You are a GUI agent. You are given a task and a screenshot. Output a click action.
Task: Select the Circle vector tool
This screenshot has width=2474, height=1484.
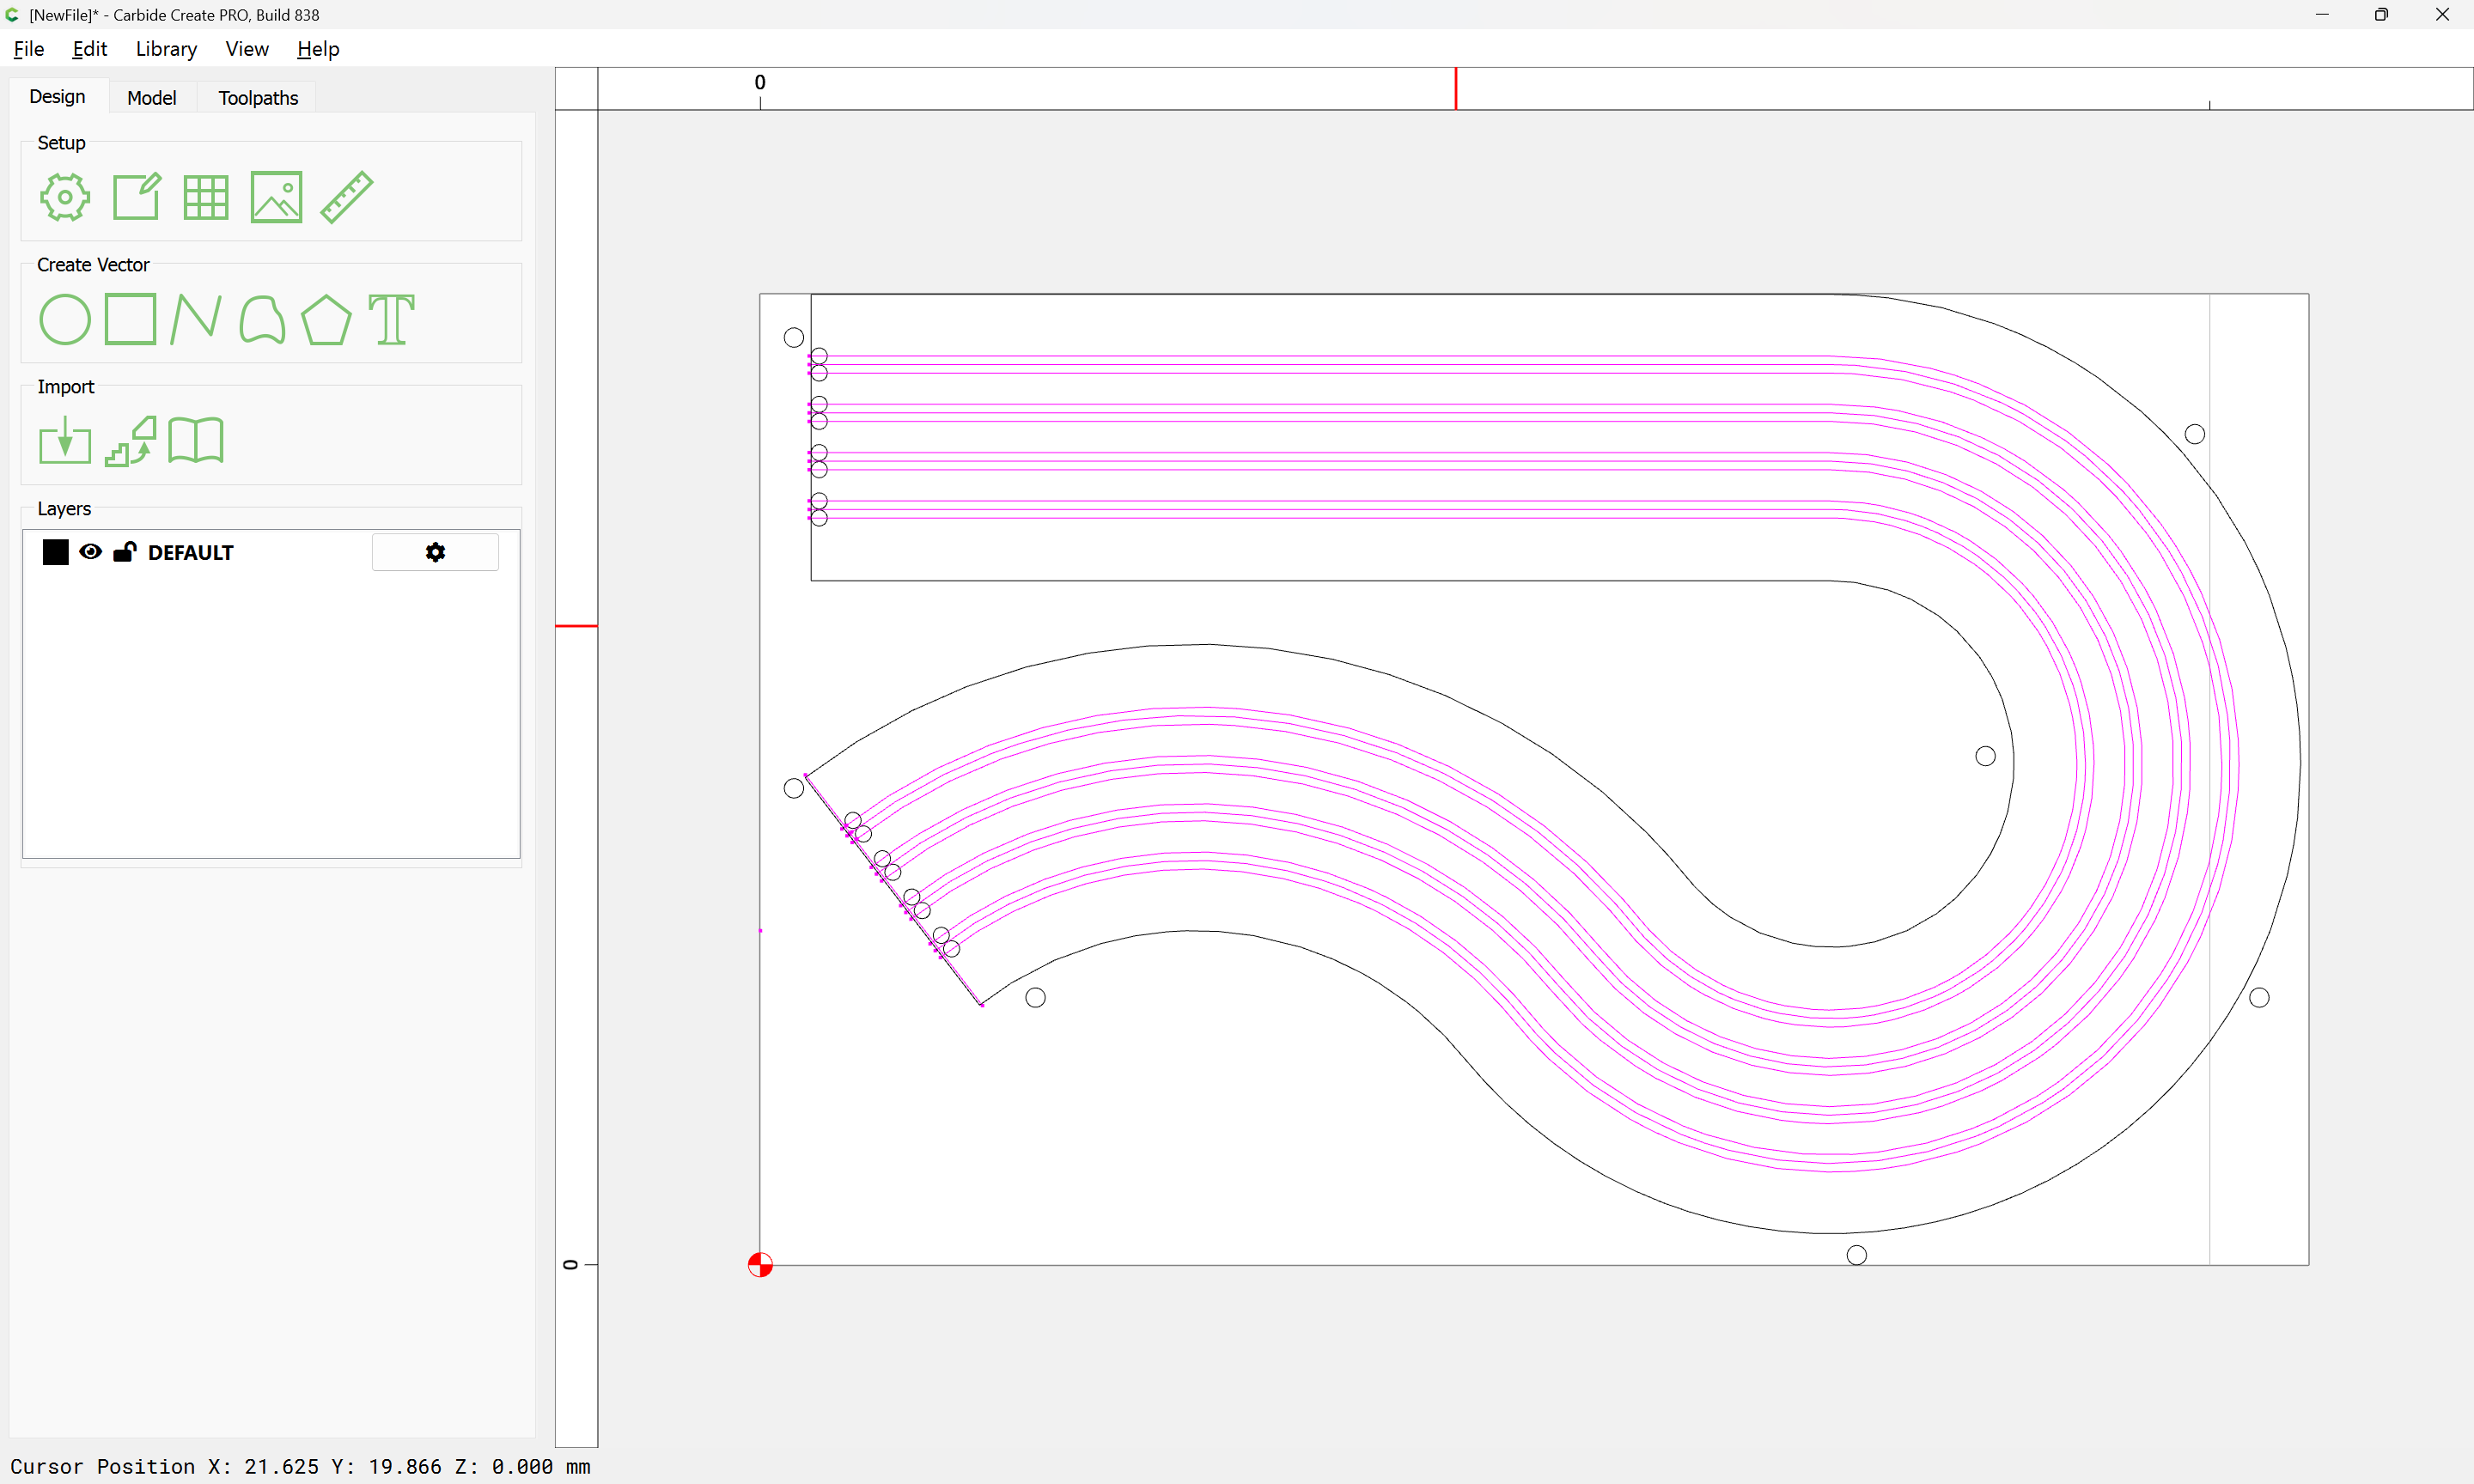pos(65,320)
